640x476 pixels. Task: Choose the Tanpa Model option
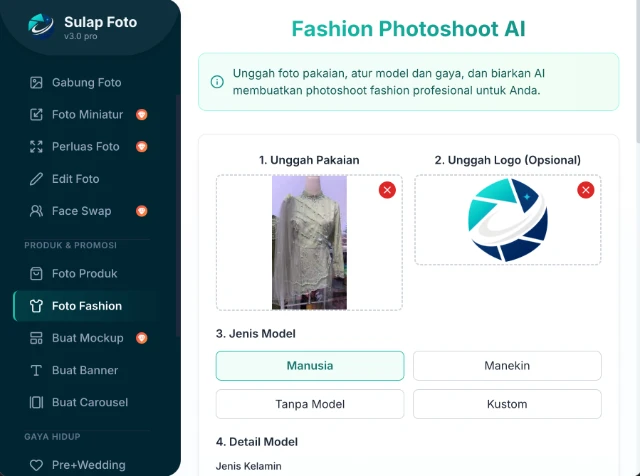tap(310, 404)
